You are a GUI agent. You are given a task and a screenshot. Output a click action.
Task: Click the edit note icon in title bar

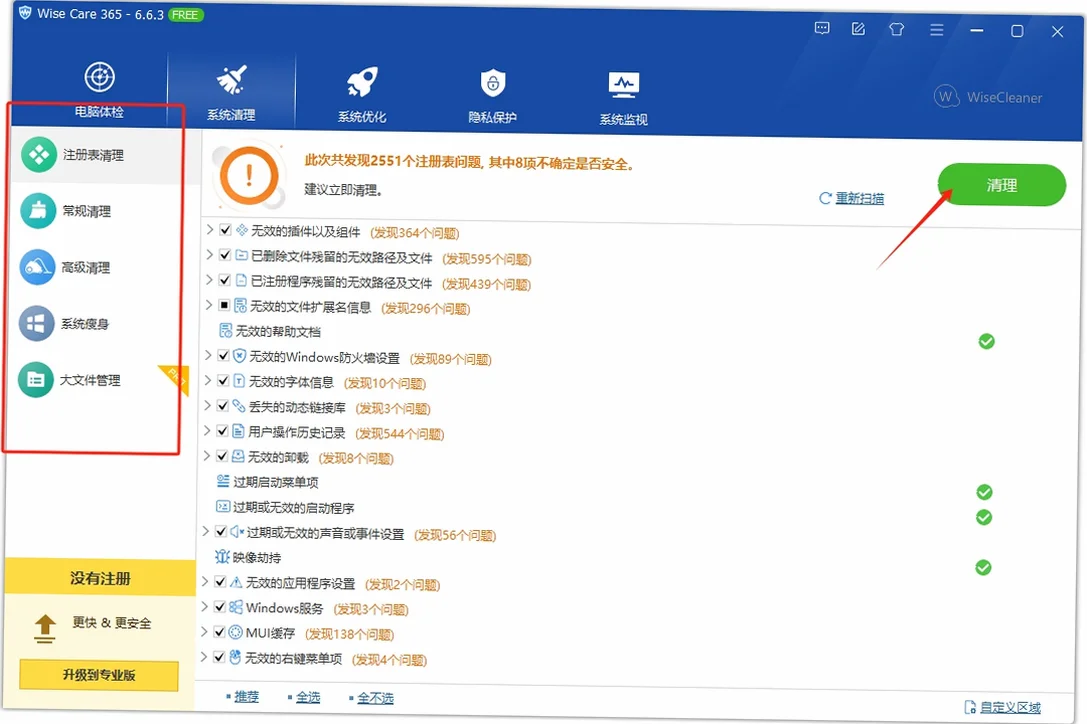[858, 28]
